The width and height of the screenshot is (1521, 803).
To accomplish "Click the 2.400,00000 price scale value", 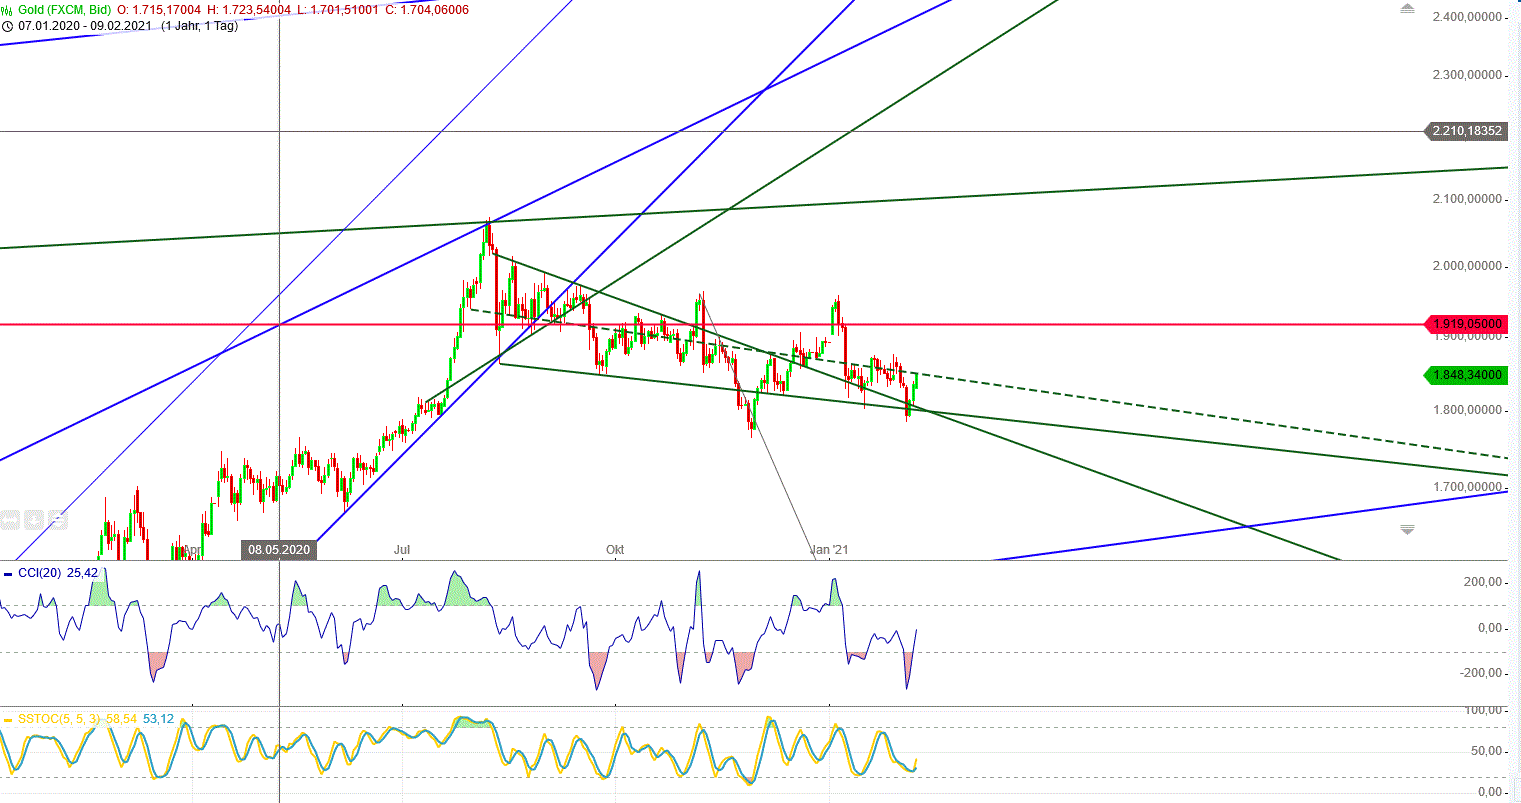I will pos(1467,17).
